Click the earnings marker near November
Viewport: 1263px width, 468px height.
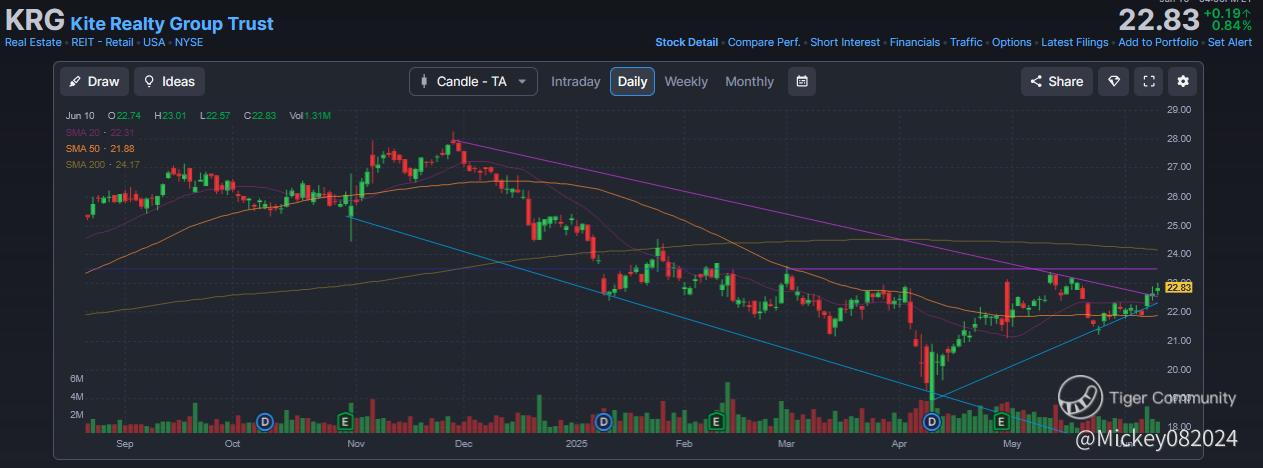click(346, 422)
